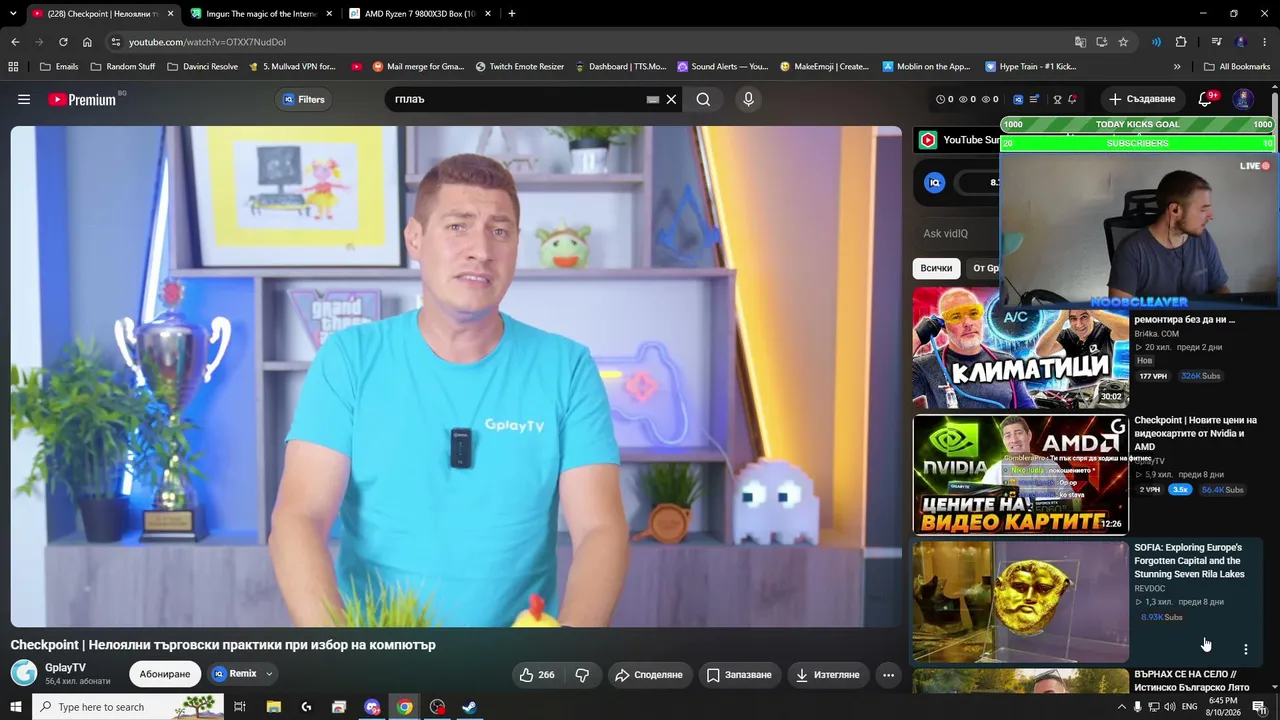The width and height of the screenshot is (1280, 720).
Task: Expand the Remix dropdown chevron
Action: coord(269,674)
